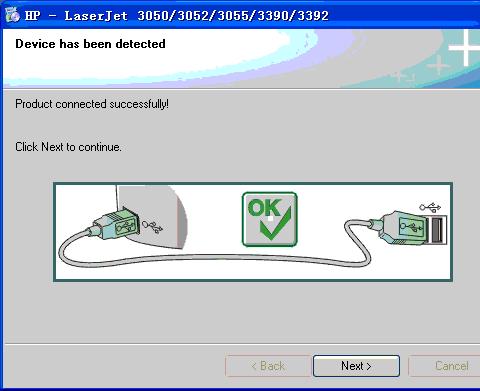
Task: Click the USB plug near the computer port
Action: point(399,228)
